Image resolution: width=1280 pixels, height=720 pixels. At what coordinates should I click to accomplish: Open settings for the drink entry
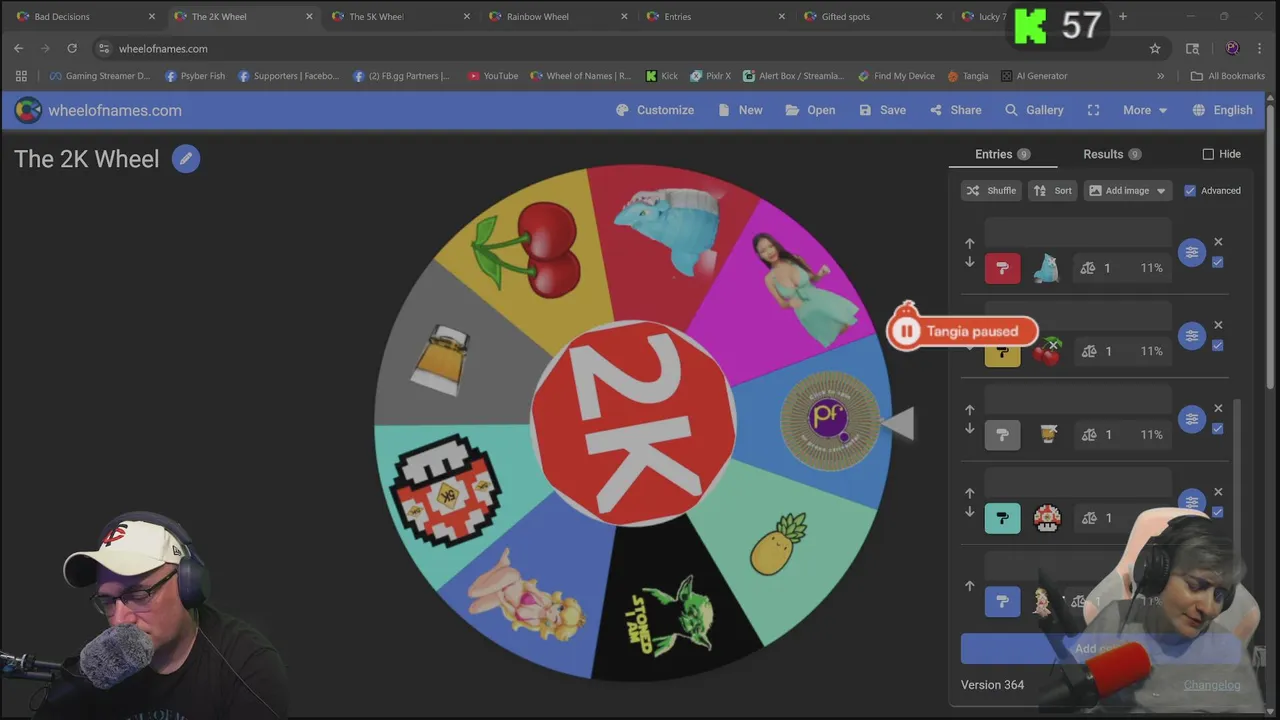(1192, 419)
